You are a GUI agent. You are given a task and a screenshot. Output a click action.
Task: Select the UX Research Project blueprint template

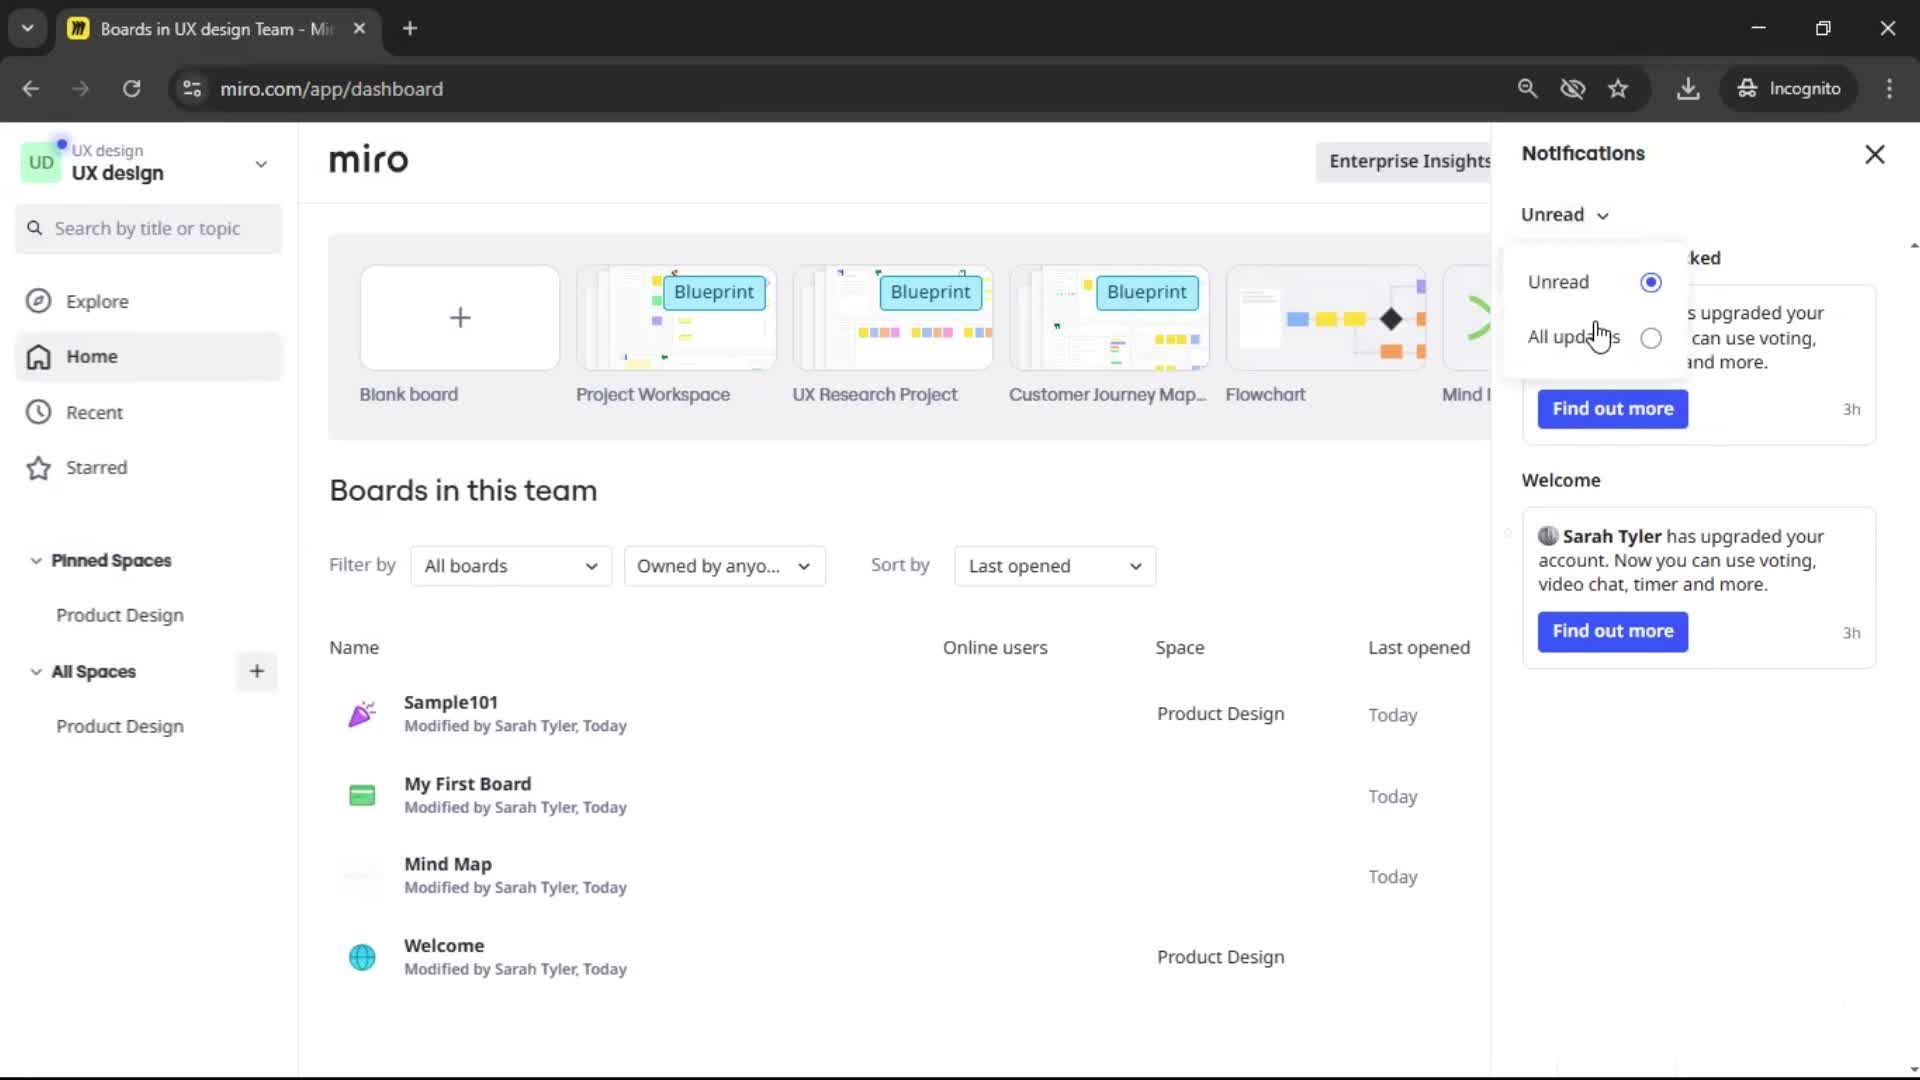893,318
